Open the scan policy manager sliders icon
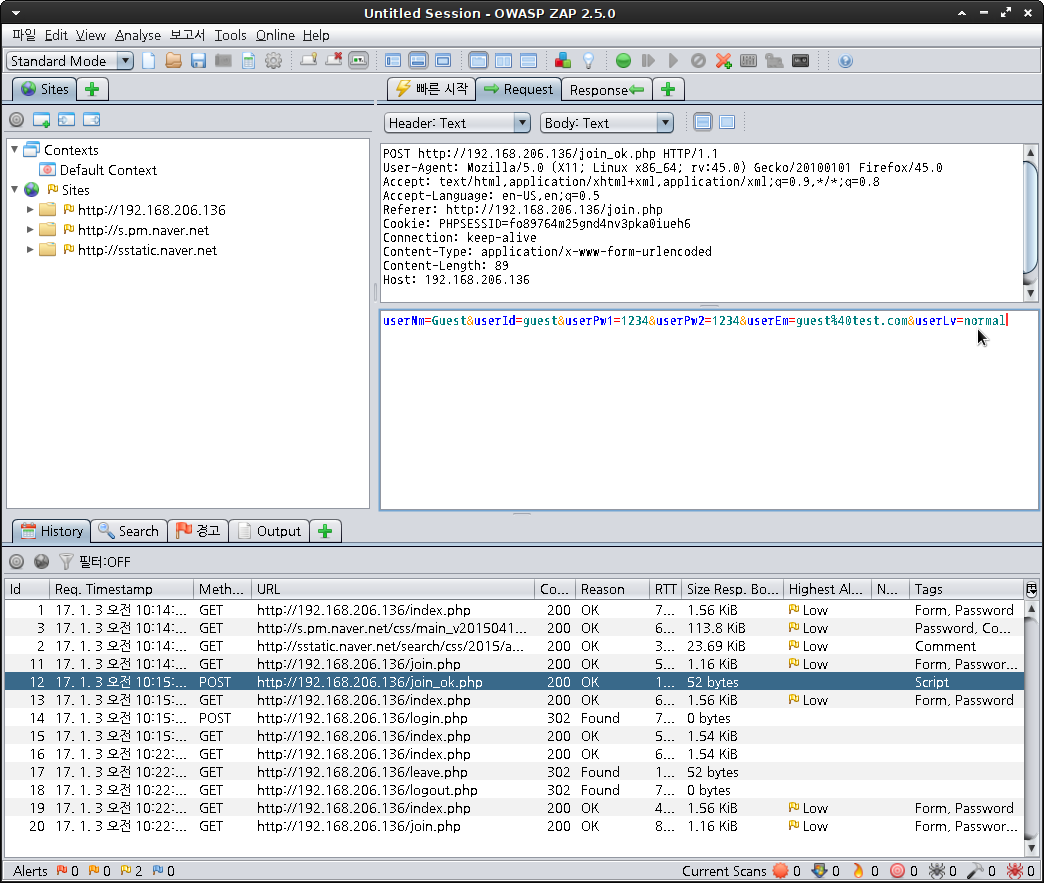Viewport: 1044px width, 883px height. (x=748, y=61)
